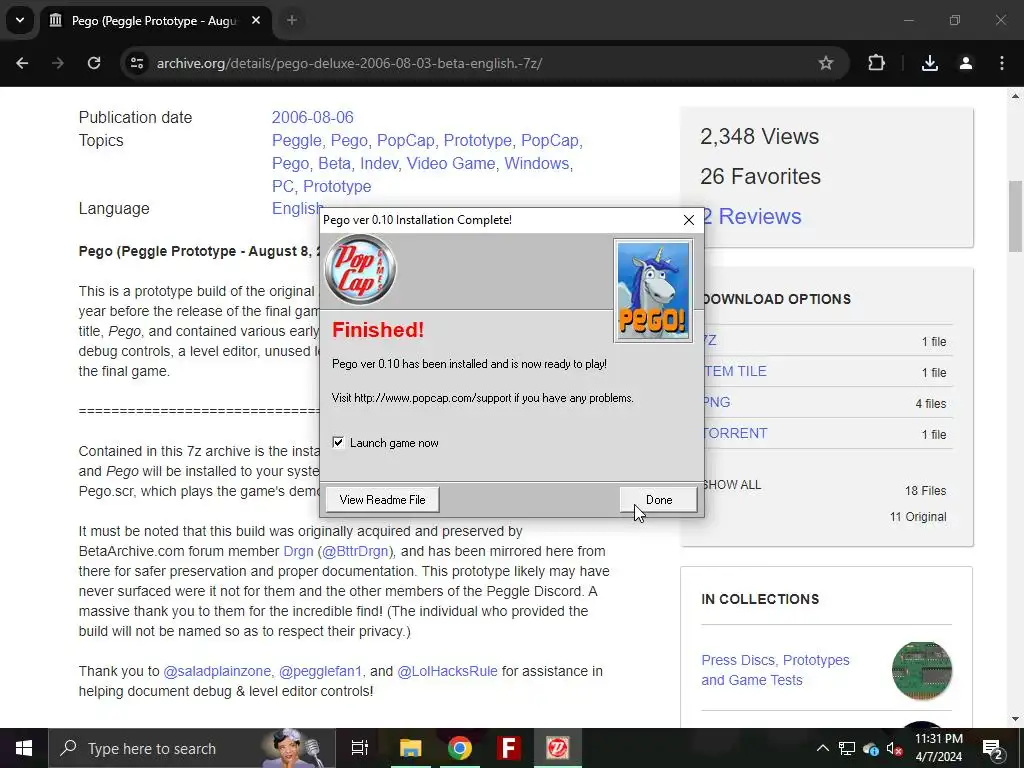
Task: Open Chrome three-dot menu
Action: 1002,63
